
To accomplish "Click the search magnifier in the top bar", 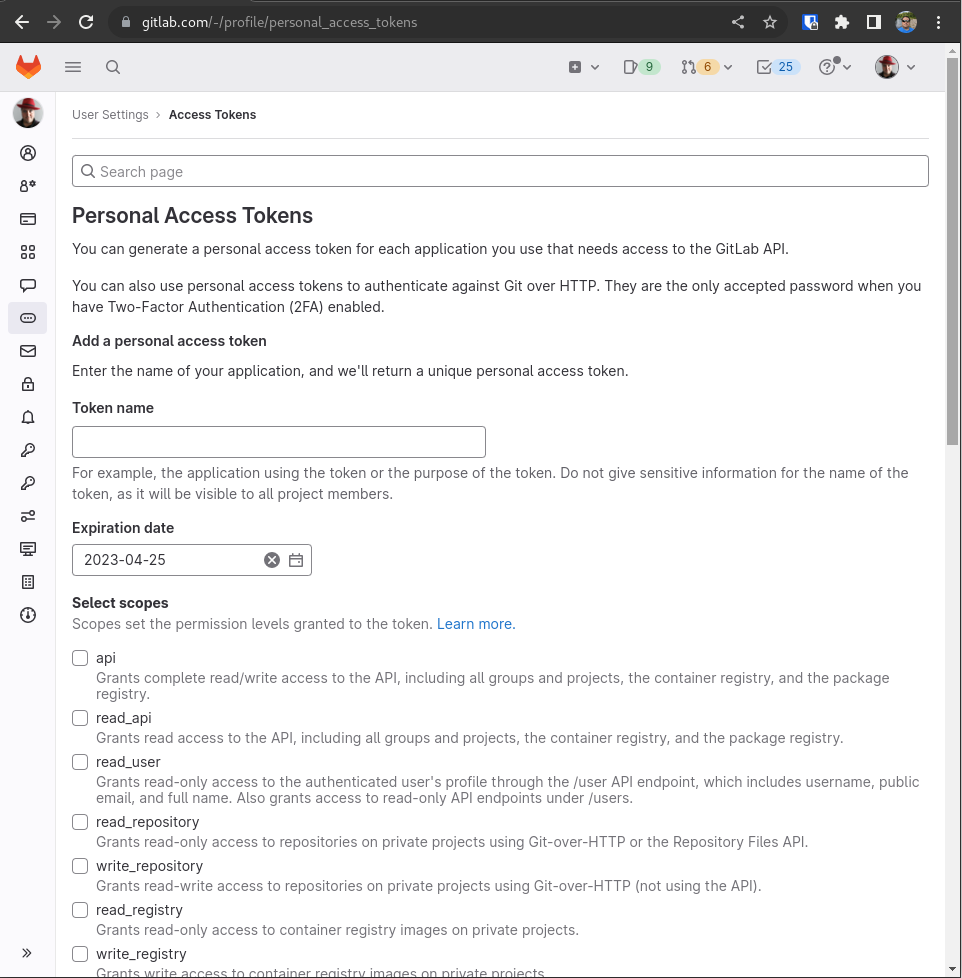I will click(113, 67).
